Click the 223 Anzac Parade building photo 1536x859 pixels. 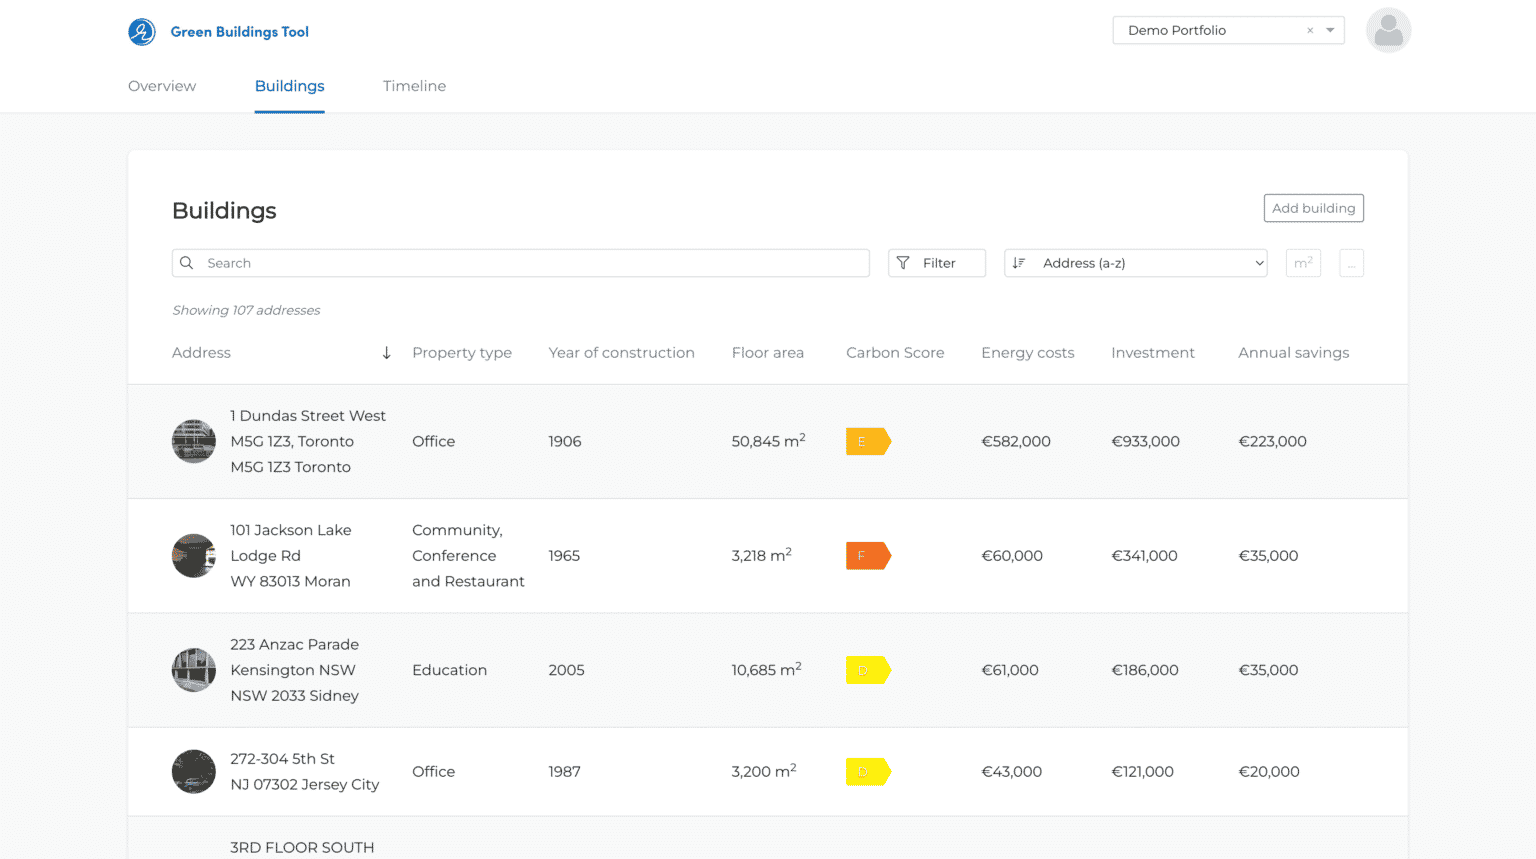click(x=194, y=670)
